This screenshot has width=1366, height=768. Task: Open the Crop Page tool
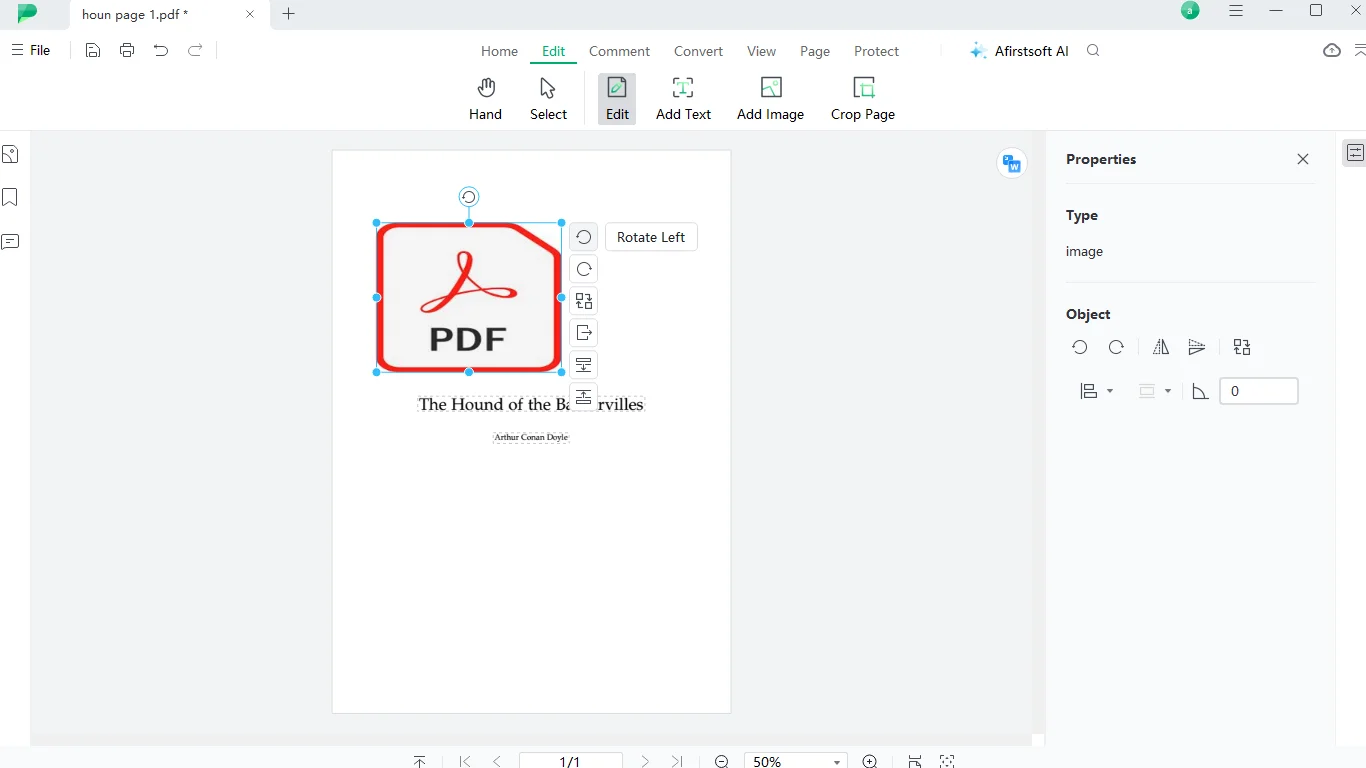point(863,99)
